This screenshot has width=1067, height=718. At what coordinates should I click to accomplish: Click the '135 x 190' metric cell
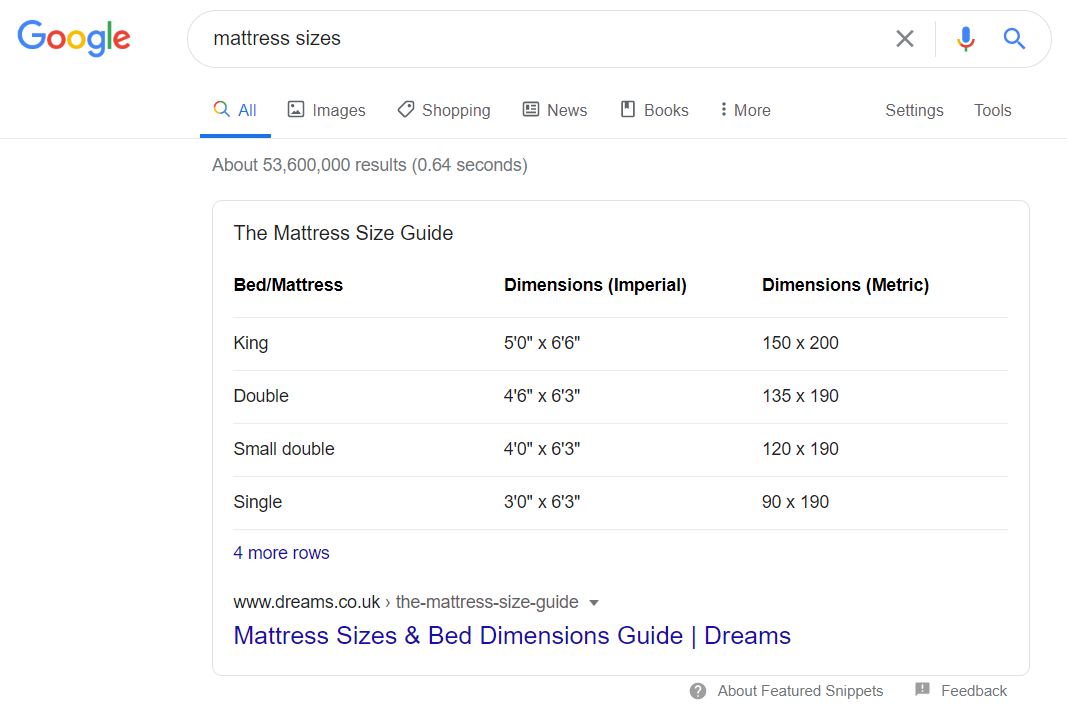pos(800,396)
